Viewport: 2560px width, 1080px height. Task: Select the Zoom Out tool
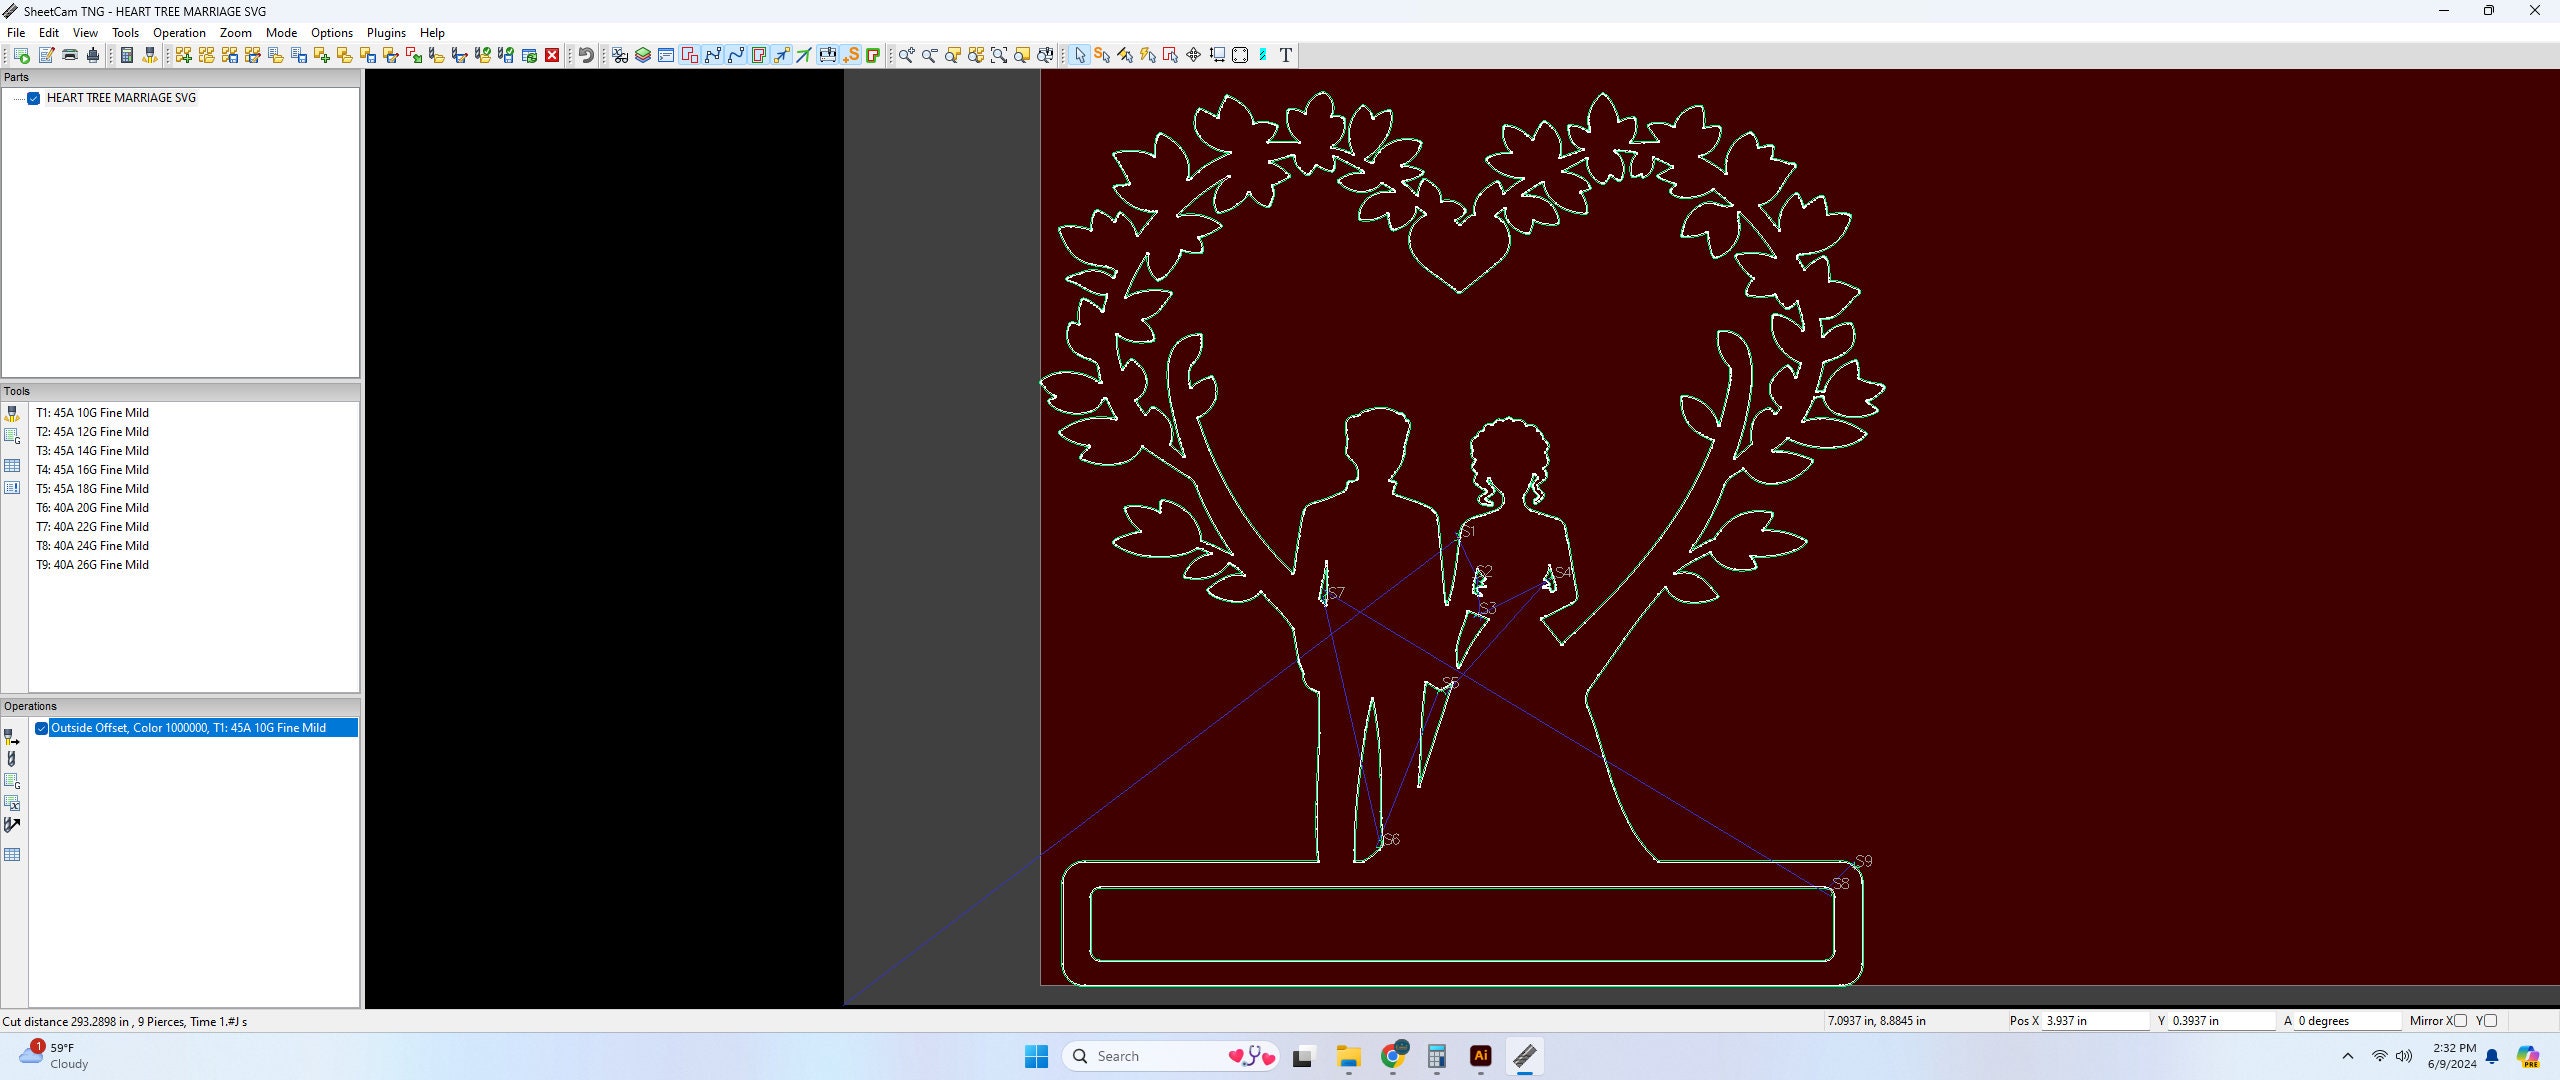tap(929, 55)
